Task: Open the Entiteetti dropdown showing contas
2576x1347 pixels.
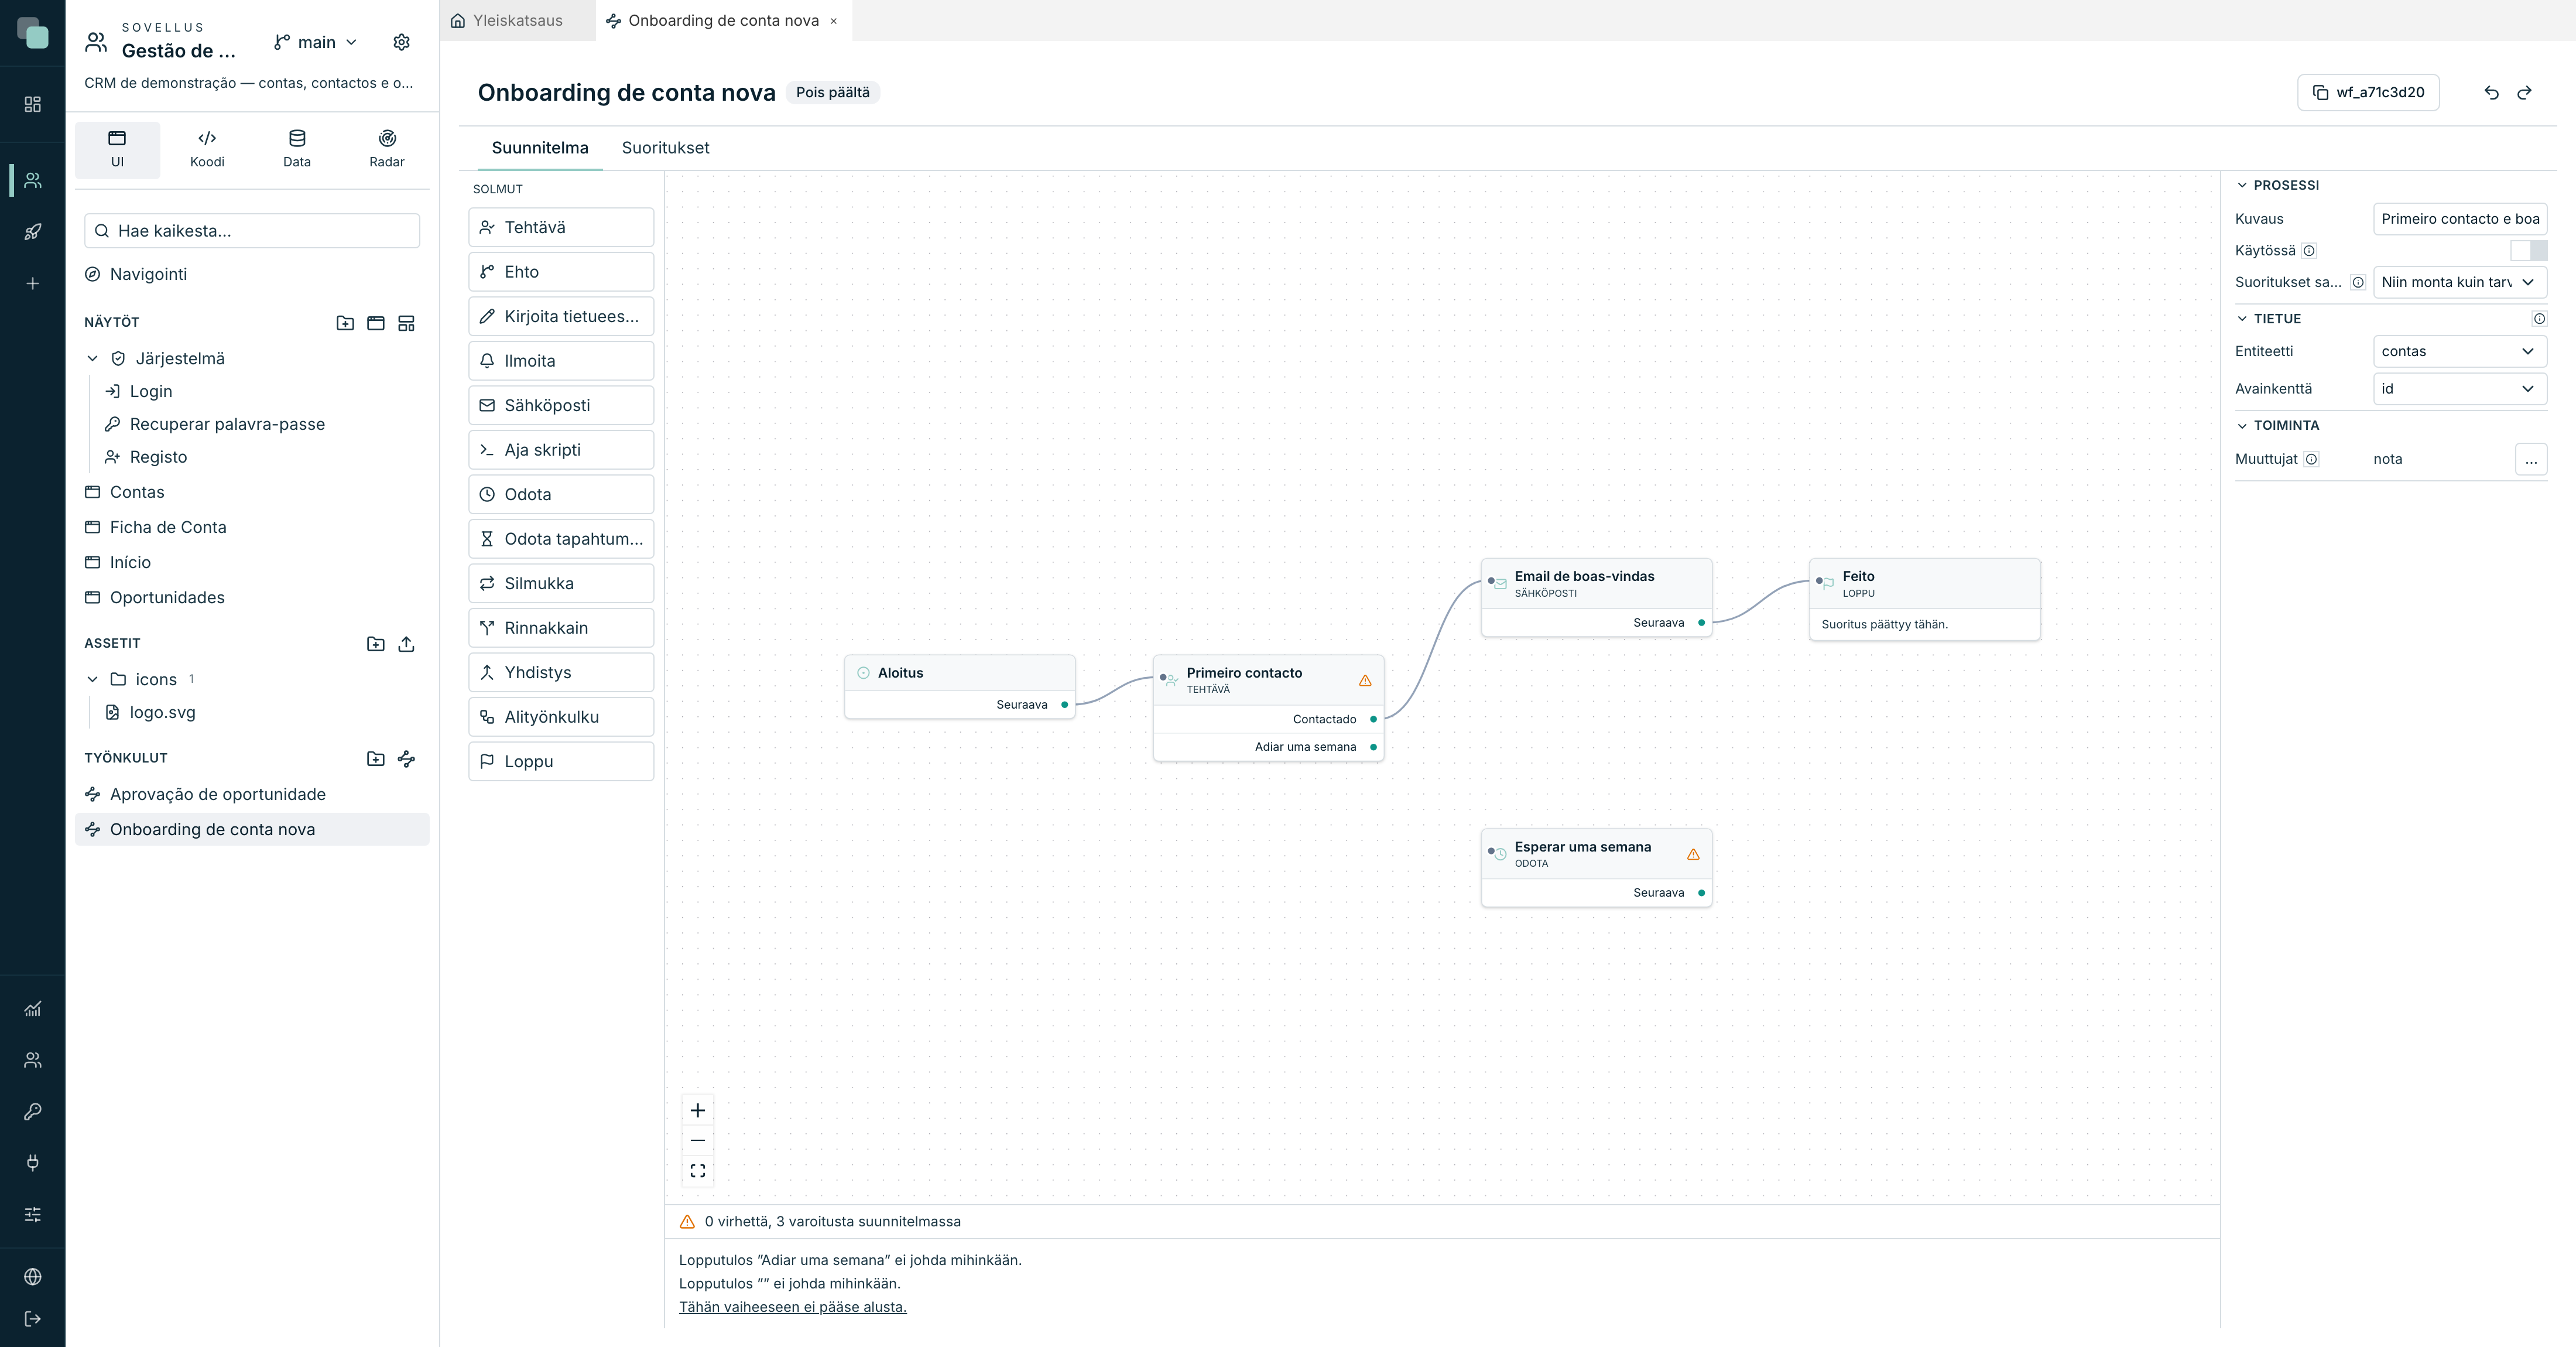Action: [x=2459, y=351]
